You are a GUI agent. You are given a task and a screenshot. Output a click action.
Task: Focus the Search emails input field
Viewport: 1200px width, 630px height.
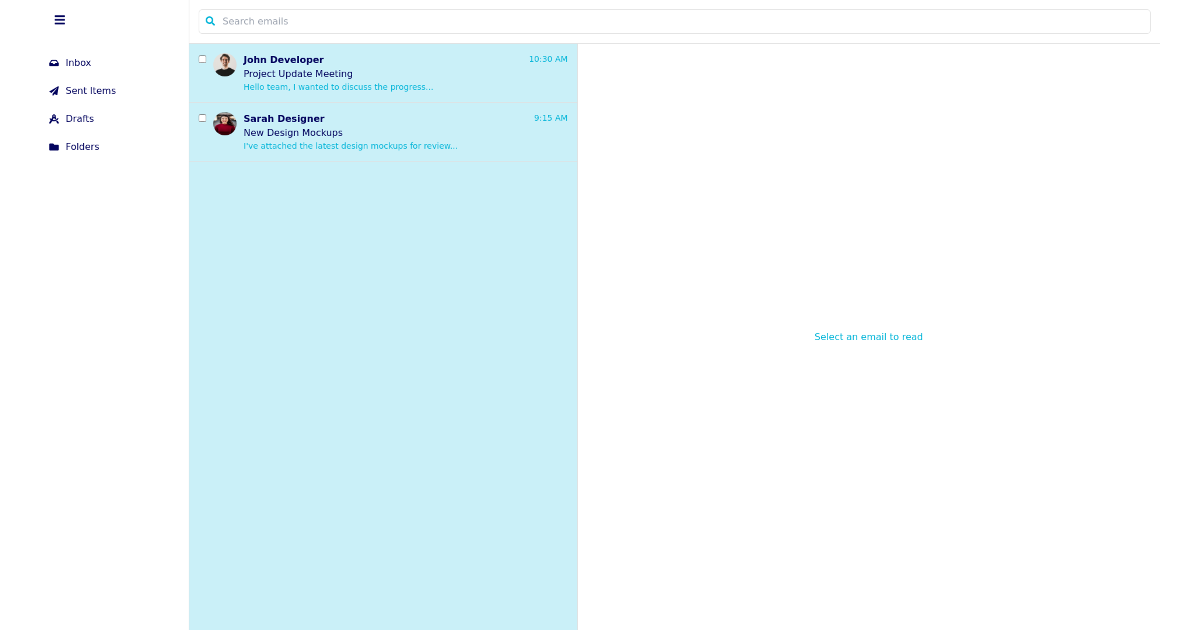click(x=680, y=21)
